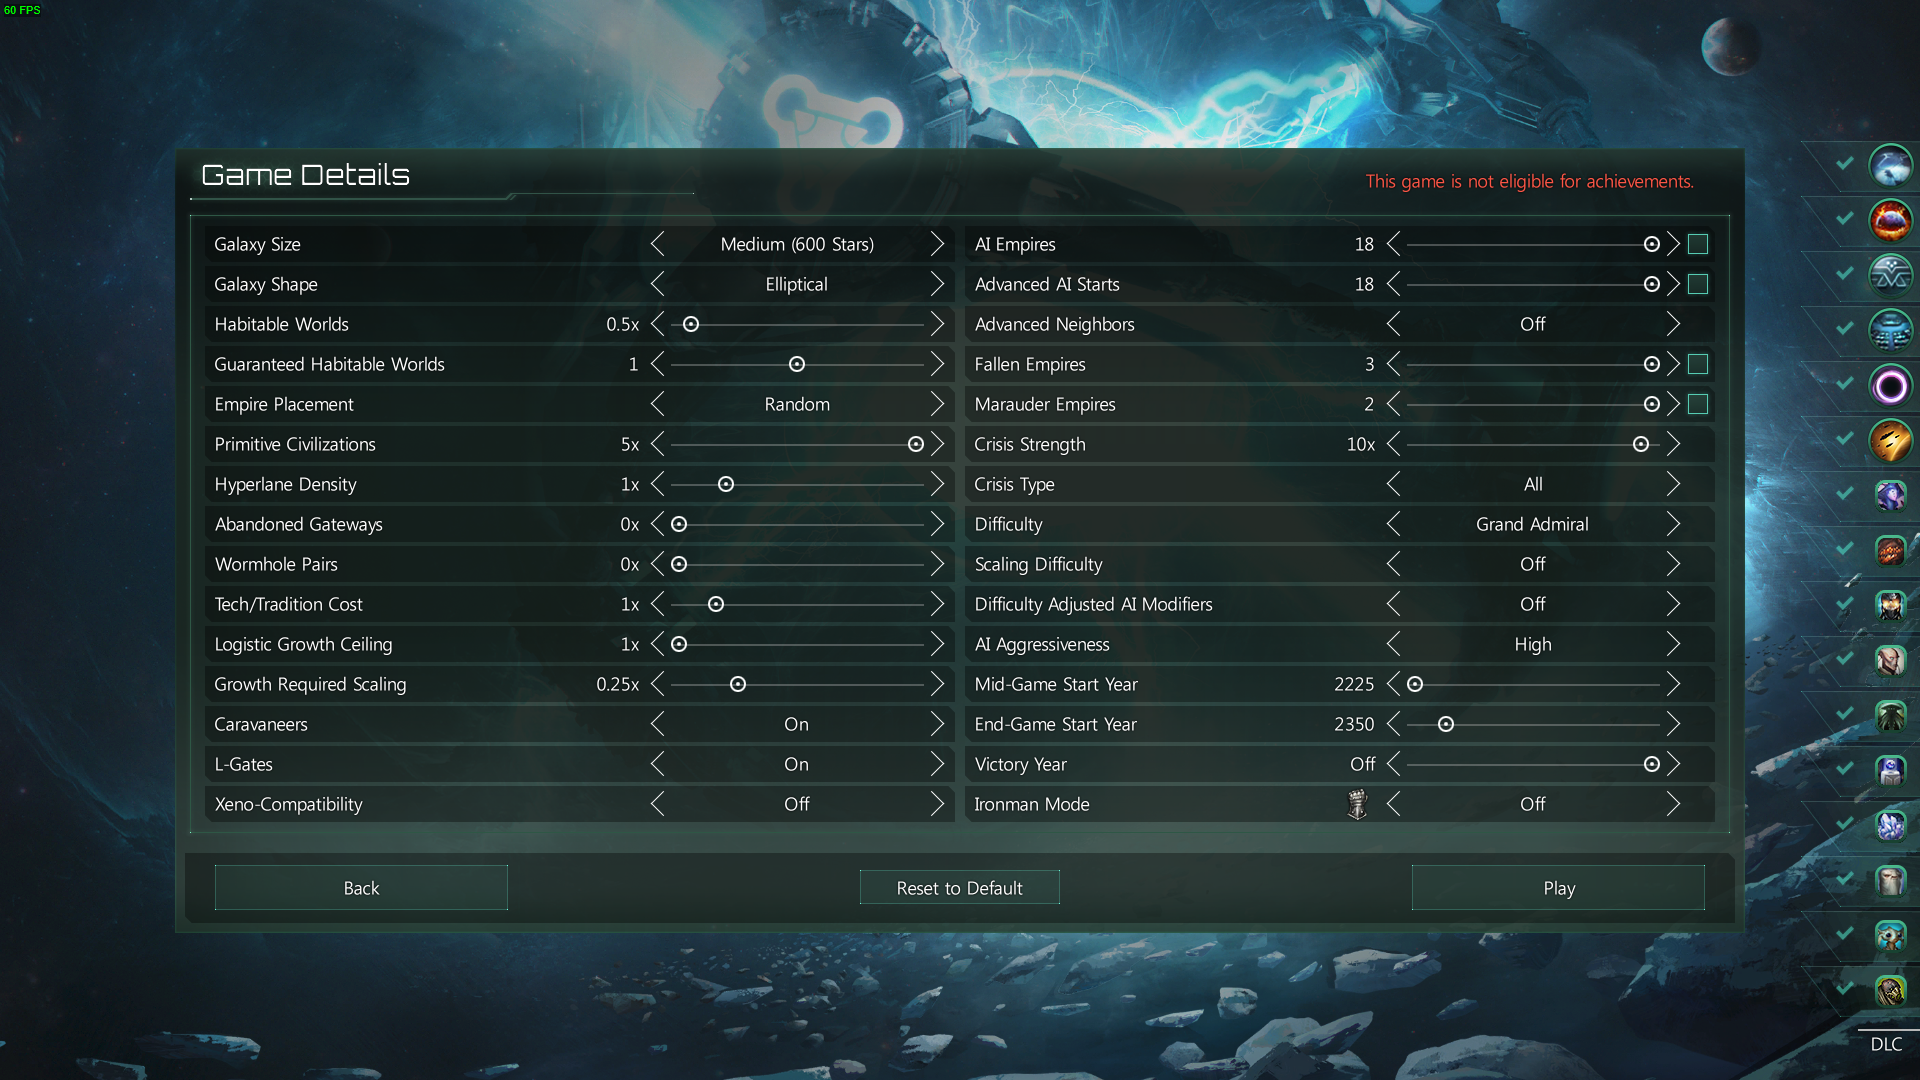Click the Ironman Mode lock icon
1920x1080 pixels.
pos(1358,803)
